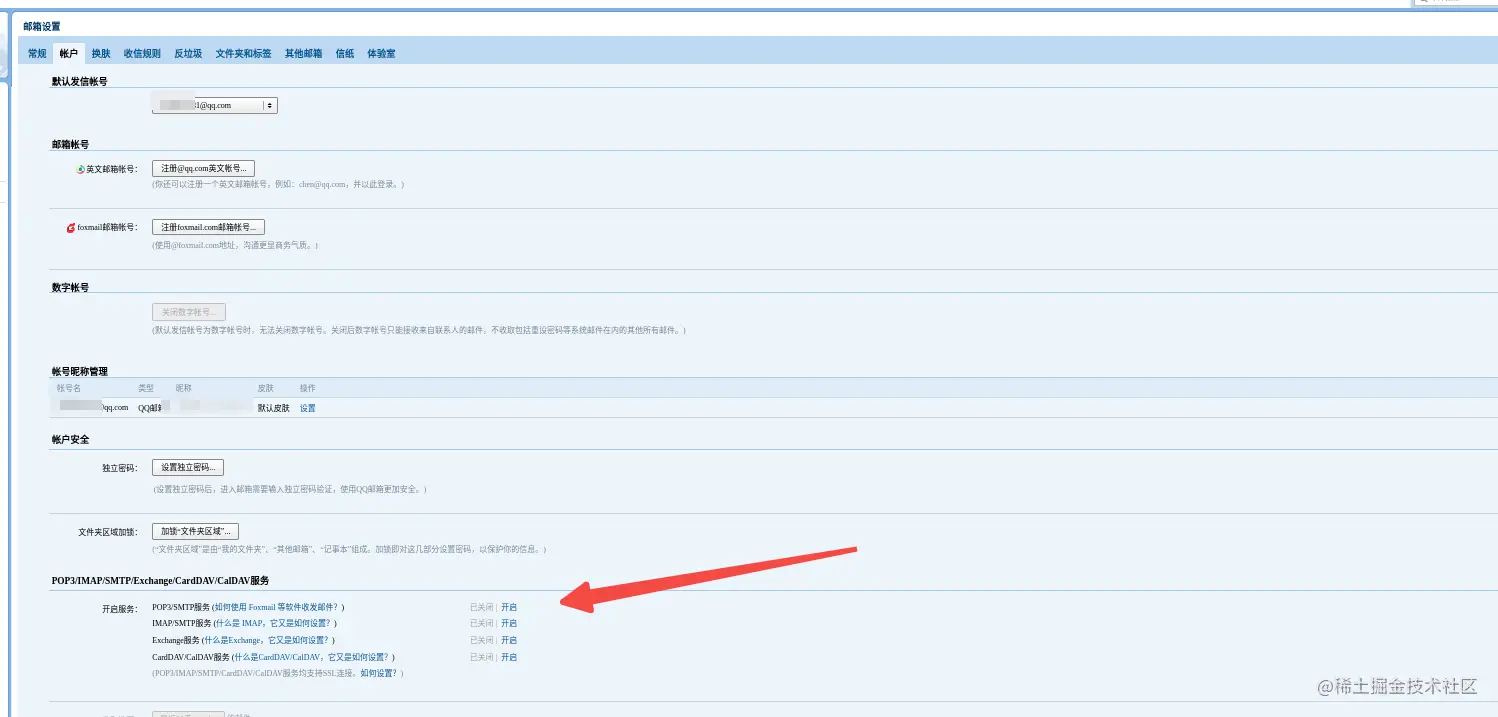1498x717 pixels.
Task: Click 加锁"文件夹区域" button
Action: [x=195, y=531]
